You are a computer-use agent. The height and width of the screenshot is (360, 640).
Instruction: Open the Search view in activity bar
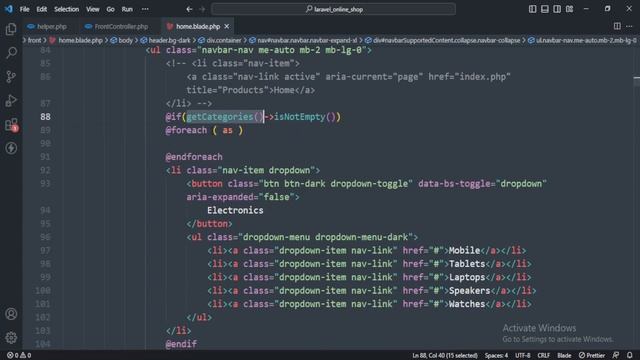11,53
